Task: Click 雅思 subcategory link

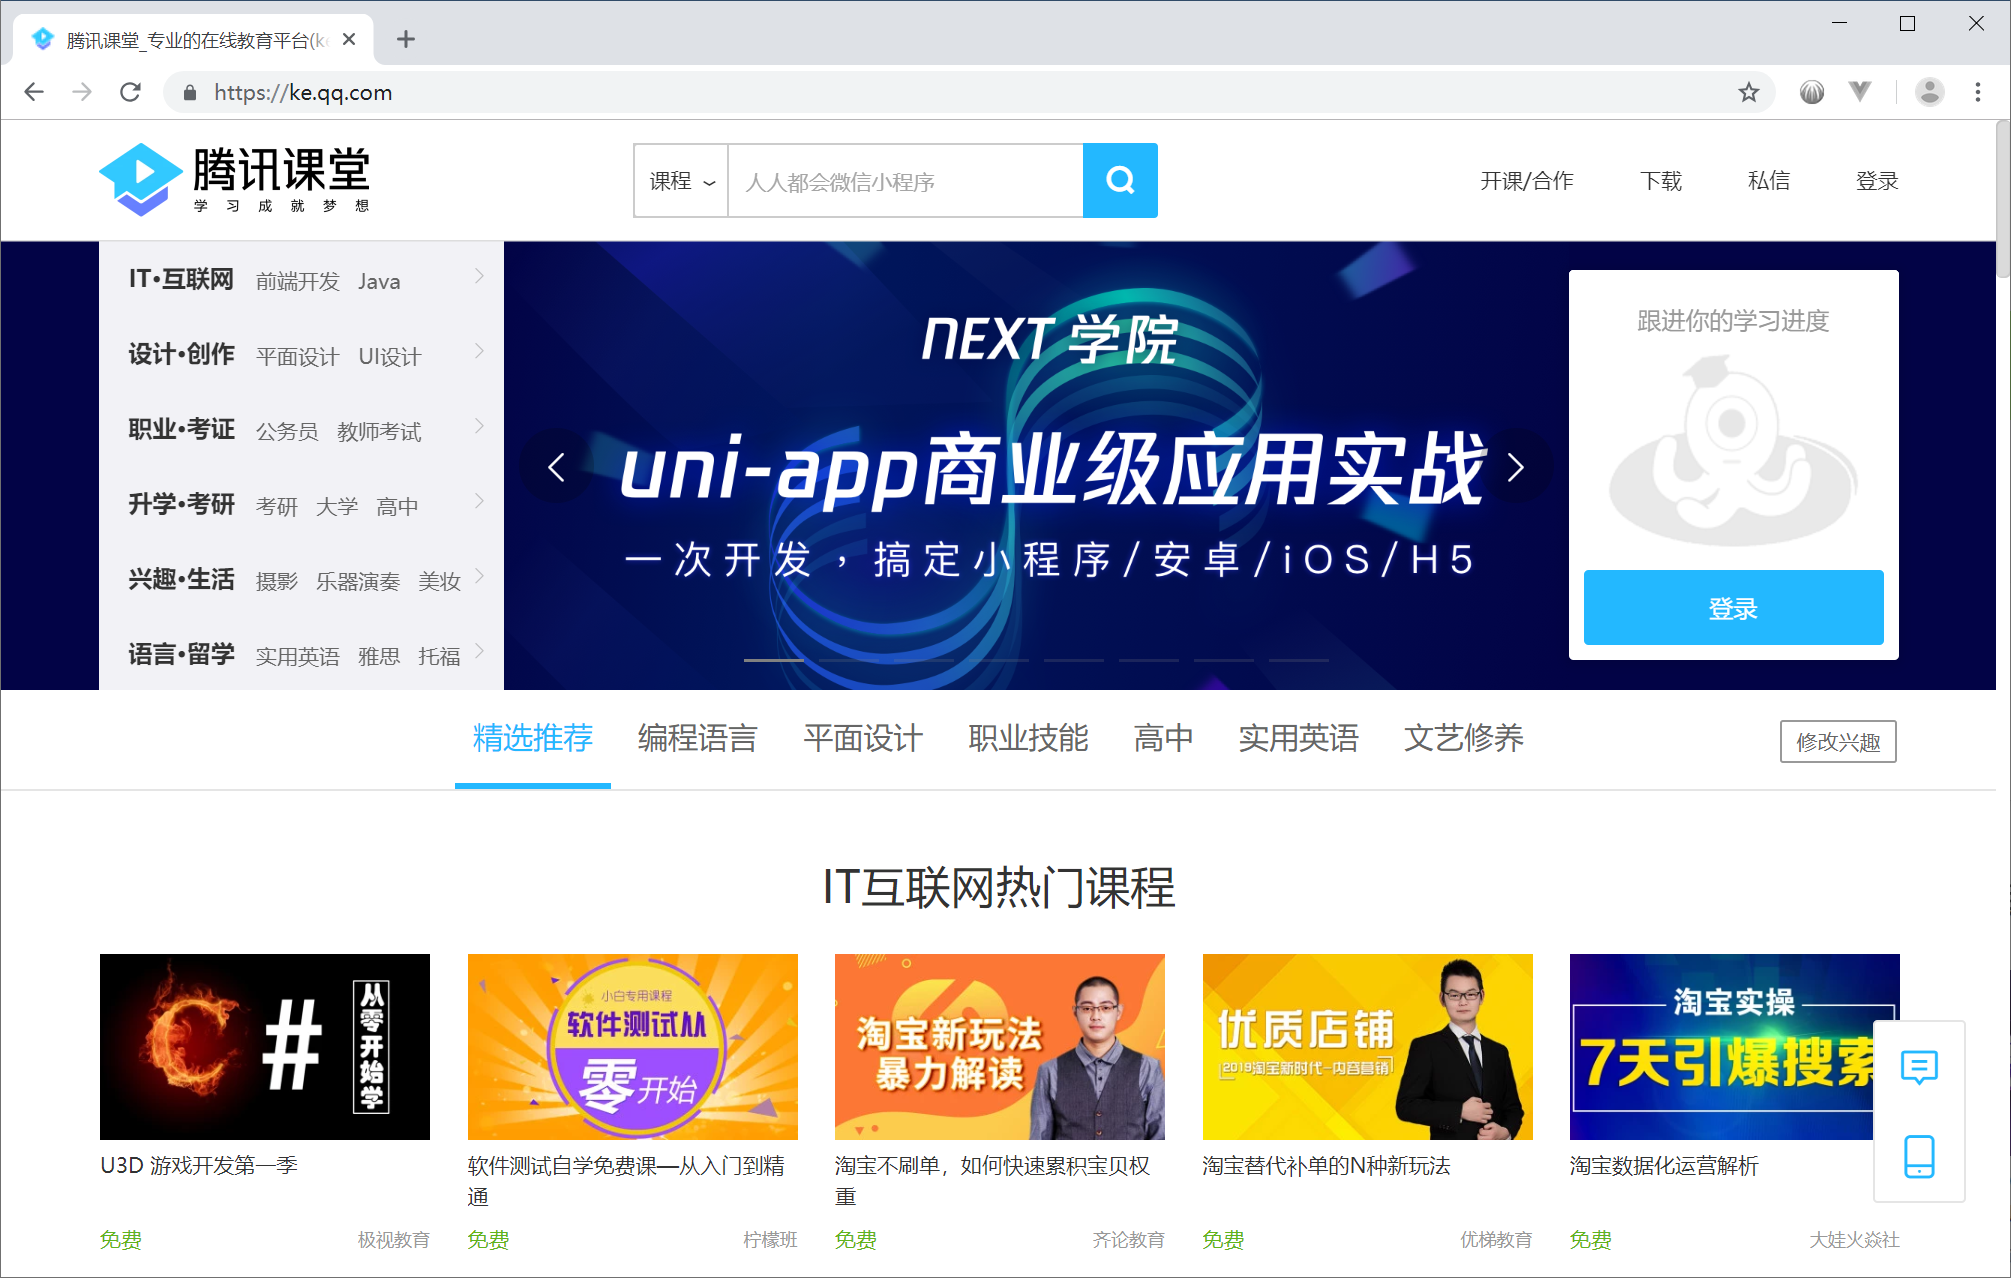Action: click(x=379, y=657)
